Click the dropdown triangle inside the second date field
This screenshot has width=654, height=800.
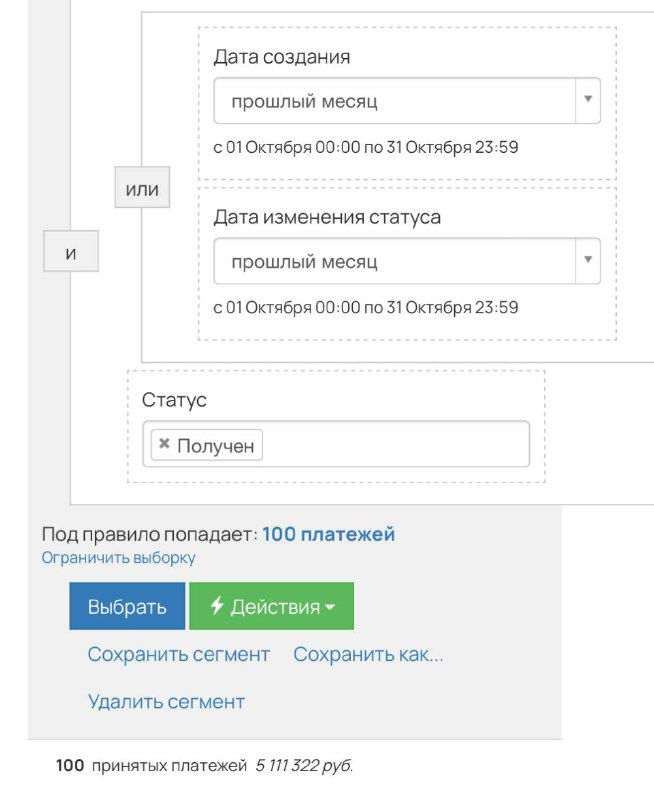[588, 259]
